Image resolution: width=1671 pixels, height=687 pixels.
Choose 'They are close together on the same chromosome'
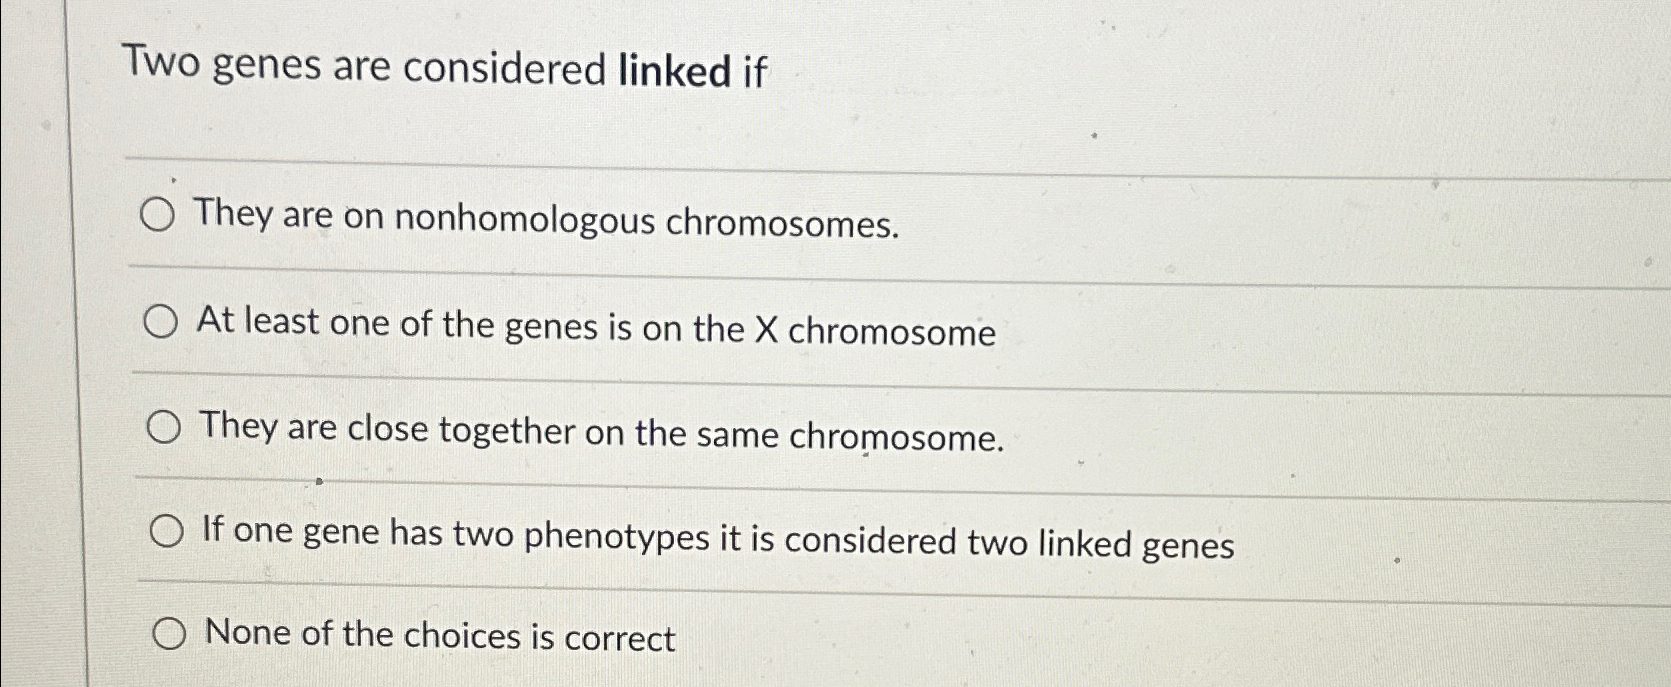click(x=163, y=427)
